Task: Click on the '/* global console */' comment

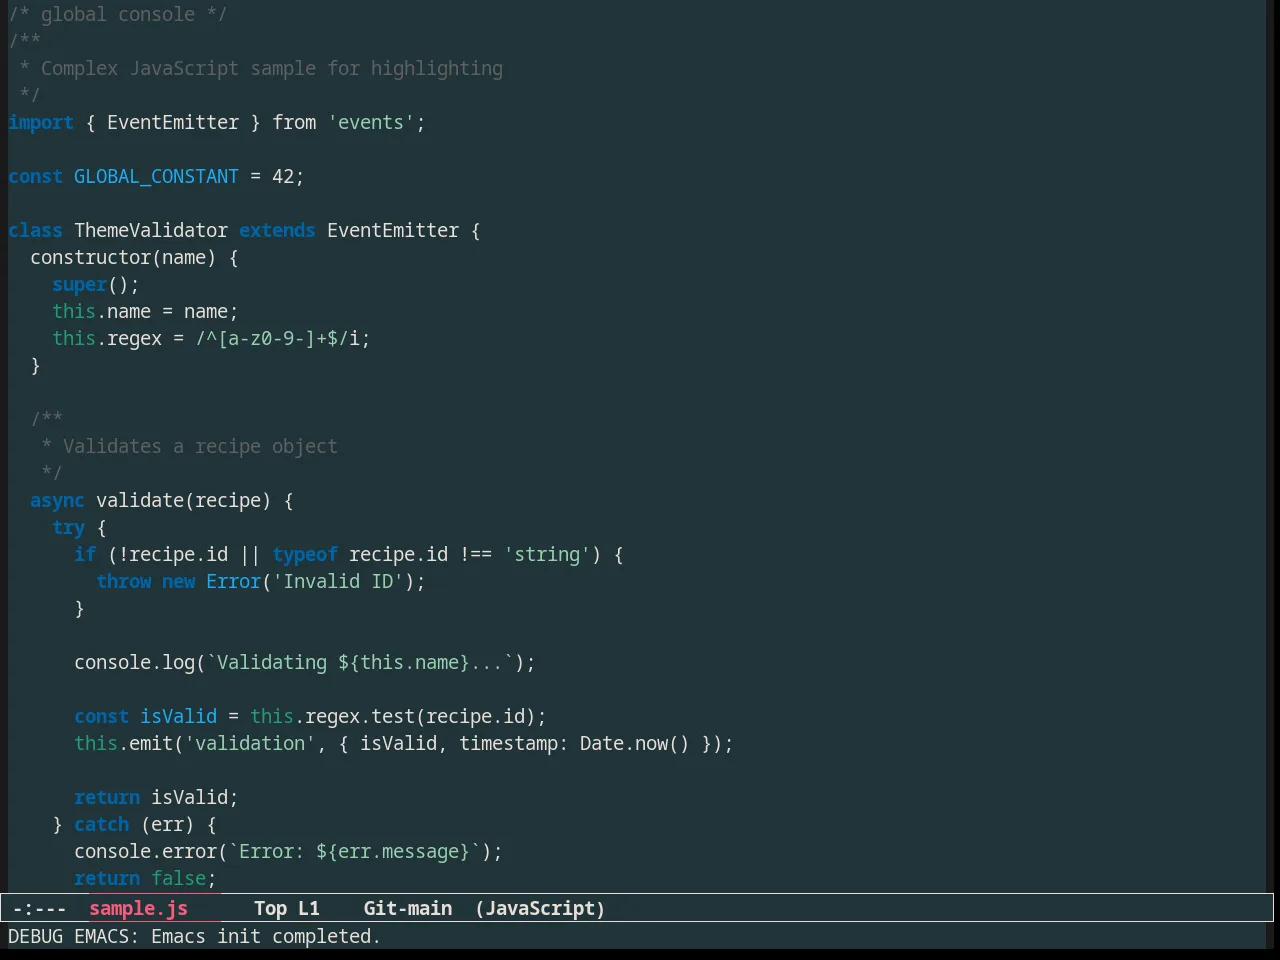Action: tap(118, 14)
